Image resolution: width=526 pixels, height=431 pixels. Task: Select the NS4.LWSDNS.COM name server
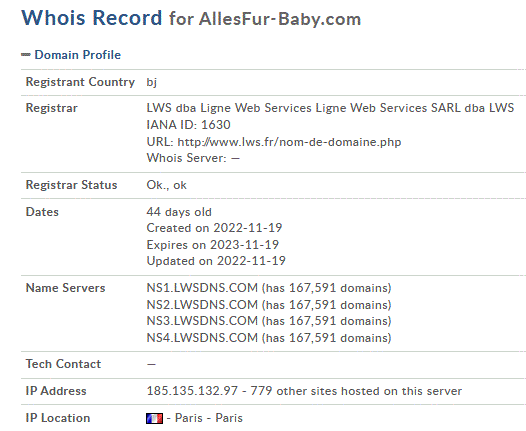pos(202,338)
